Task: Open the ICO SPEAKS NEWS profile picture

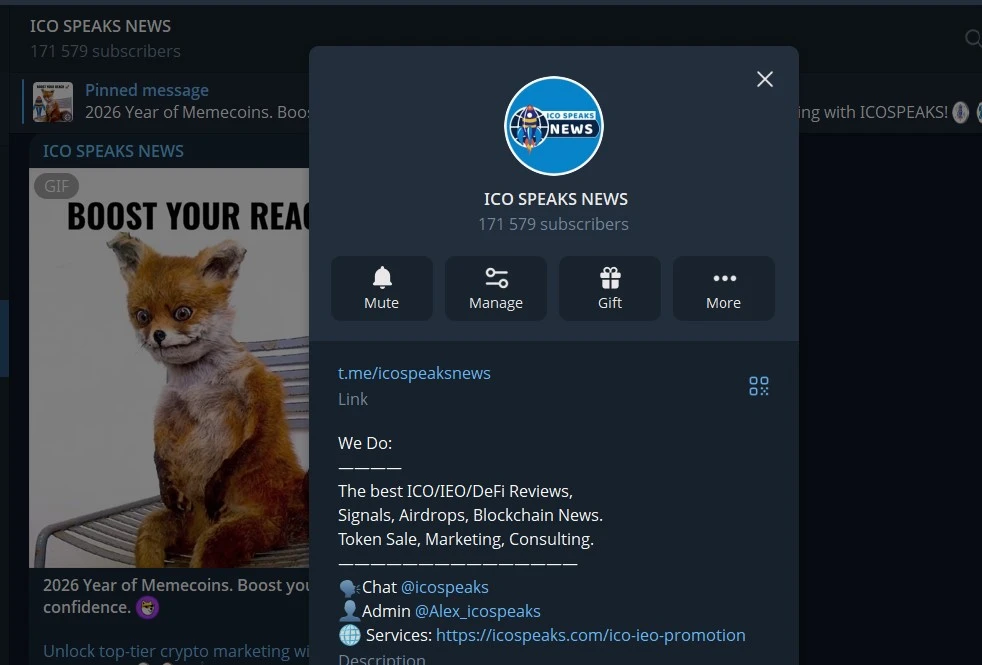Action: 554,126
